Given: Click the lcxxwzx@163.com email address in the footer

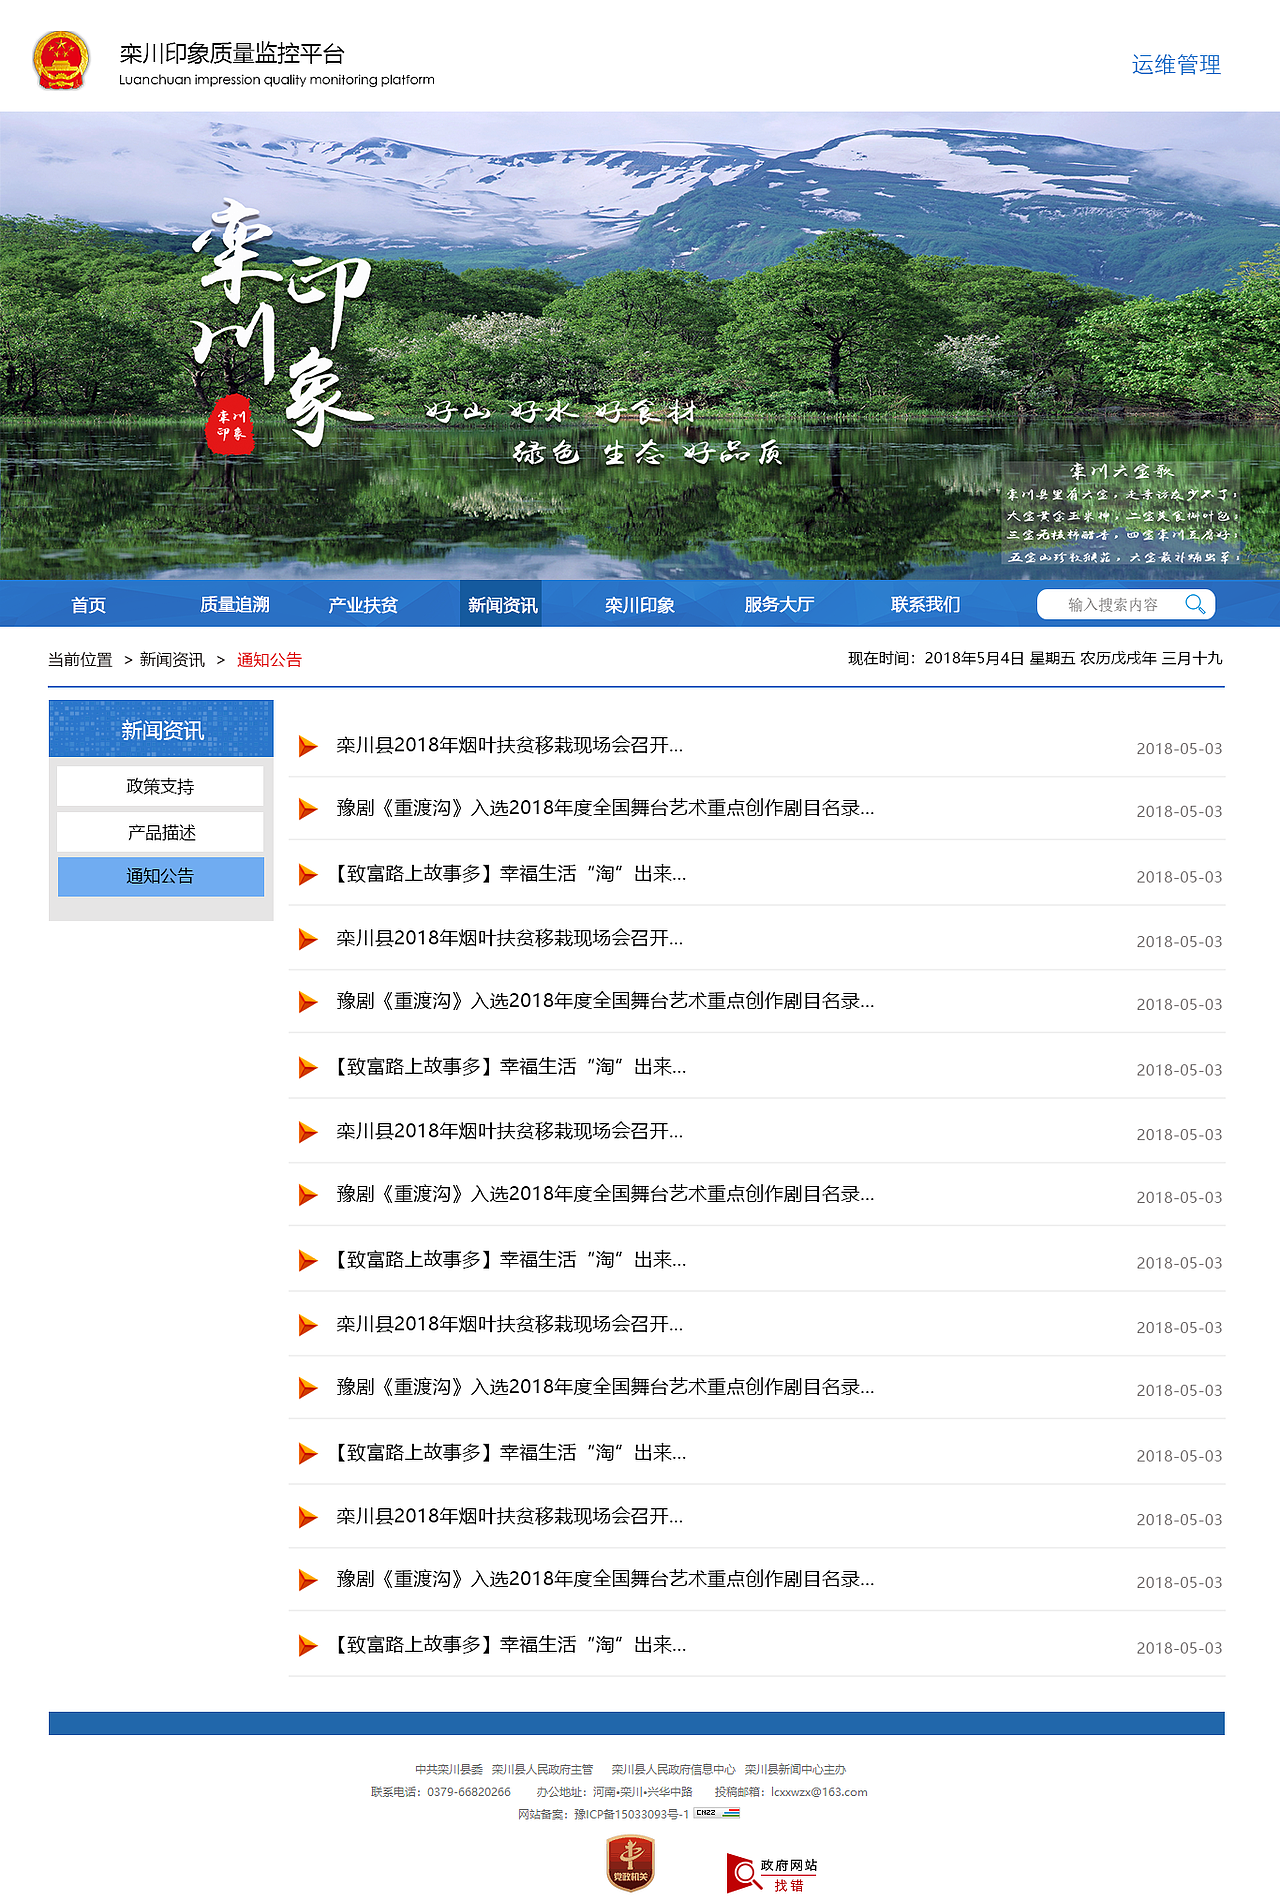Looking at the screenshot, I should click(x=819, y=1792).
